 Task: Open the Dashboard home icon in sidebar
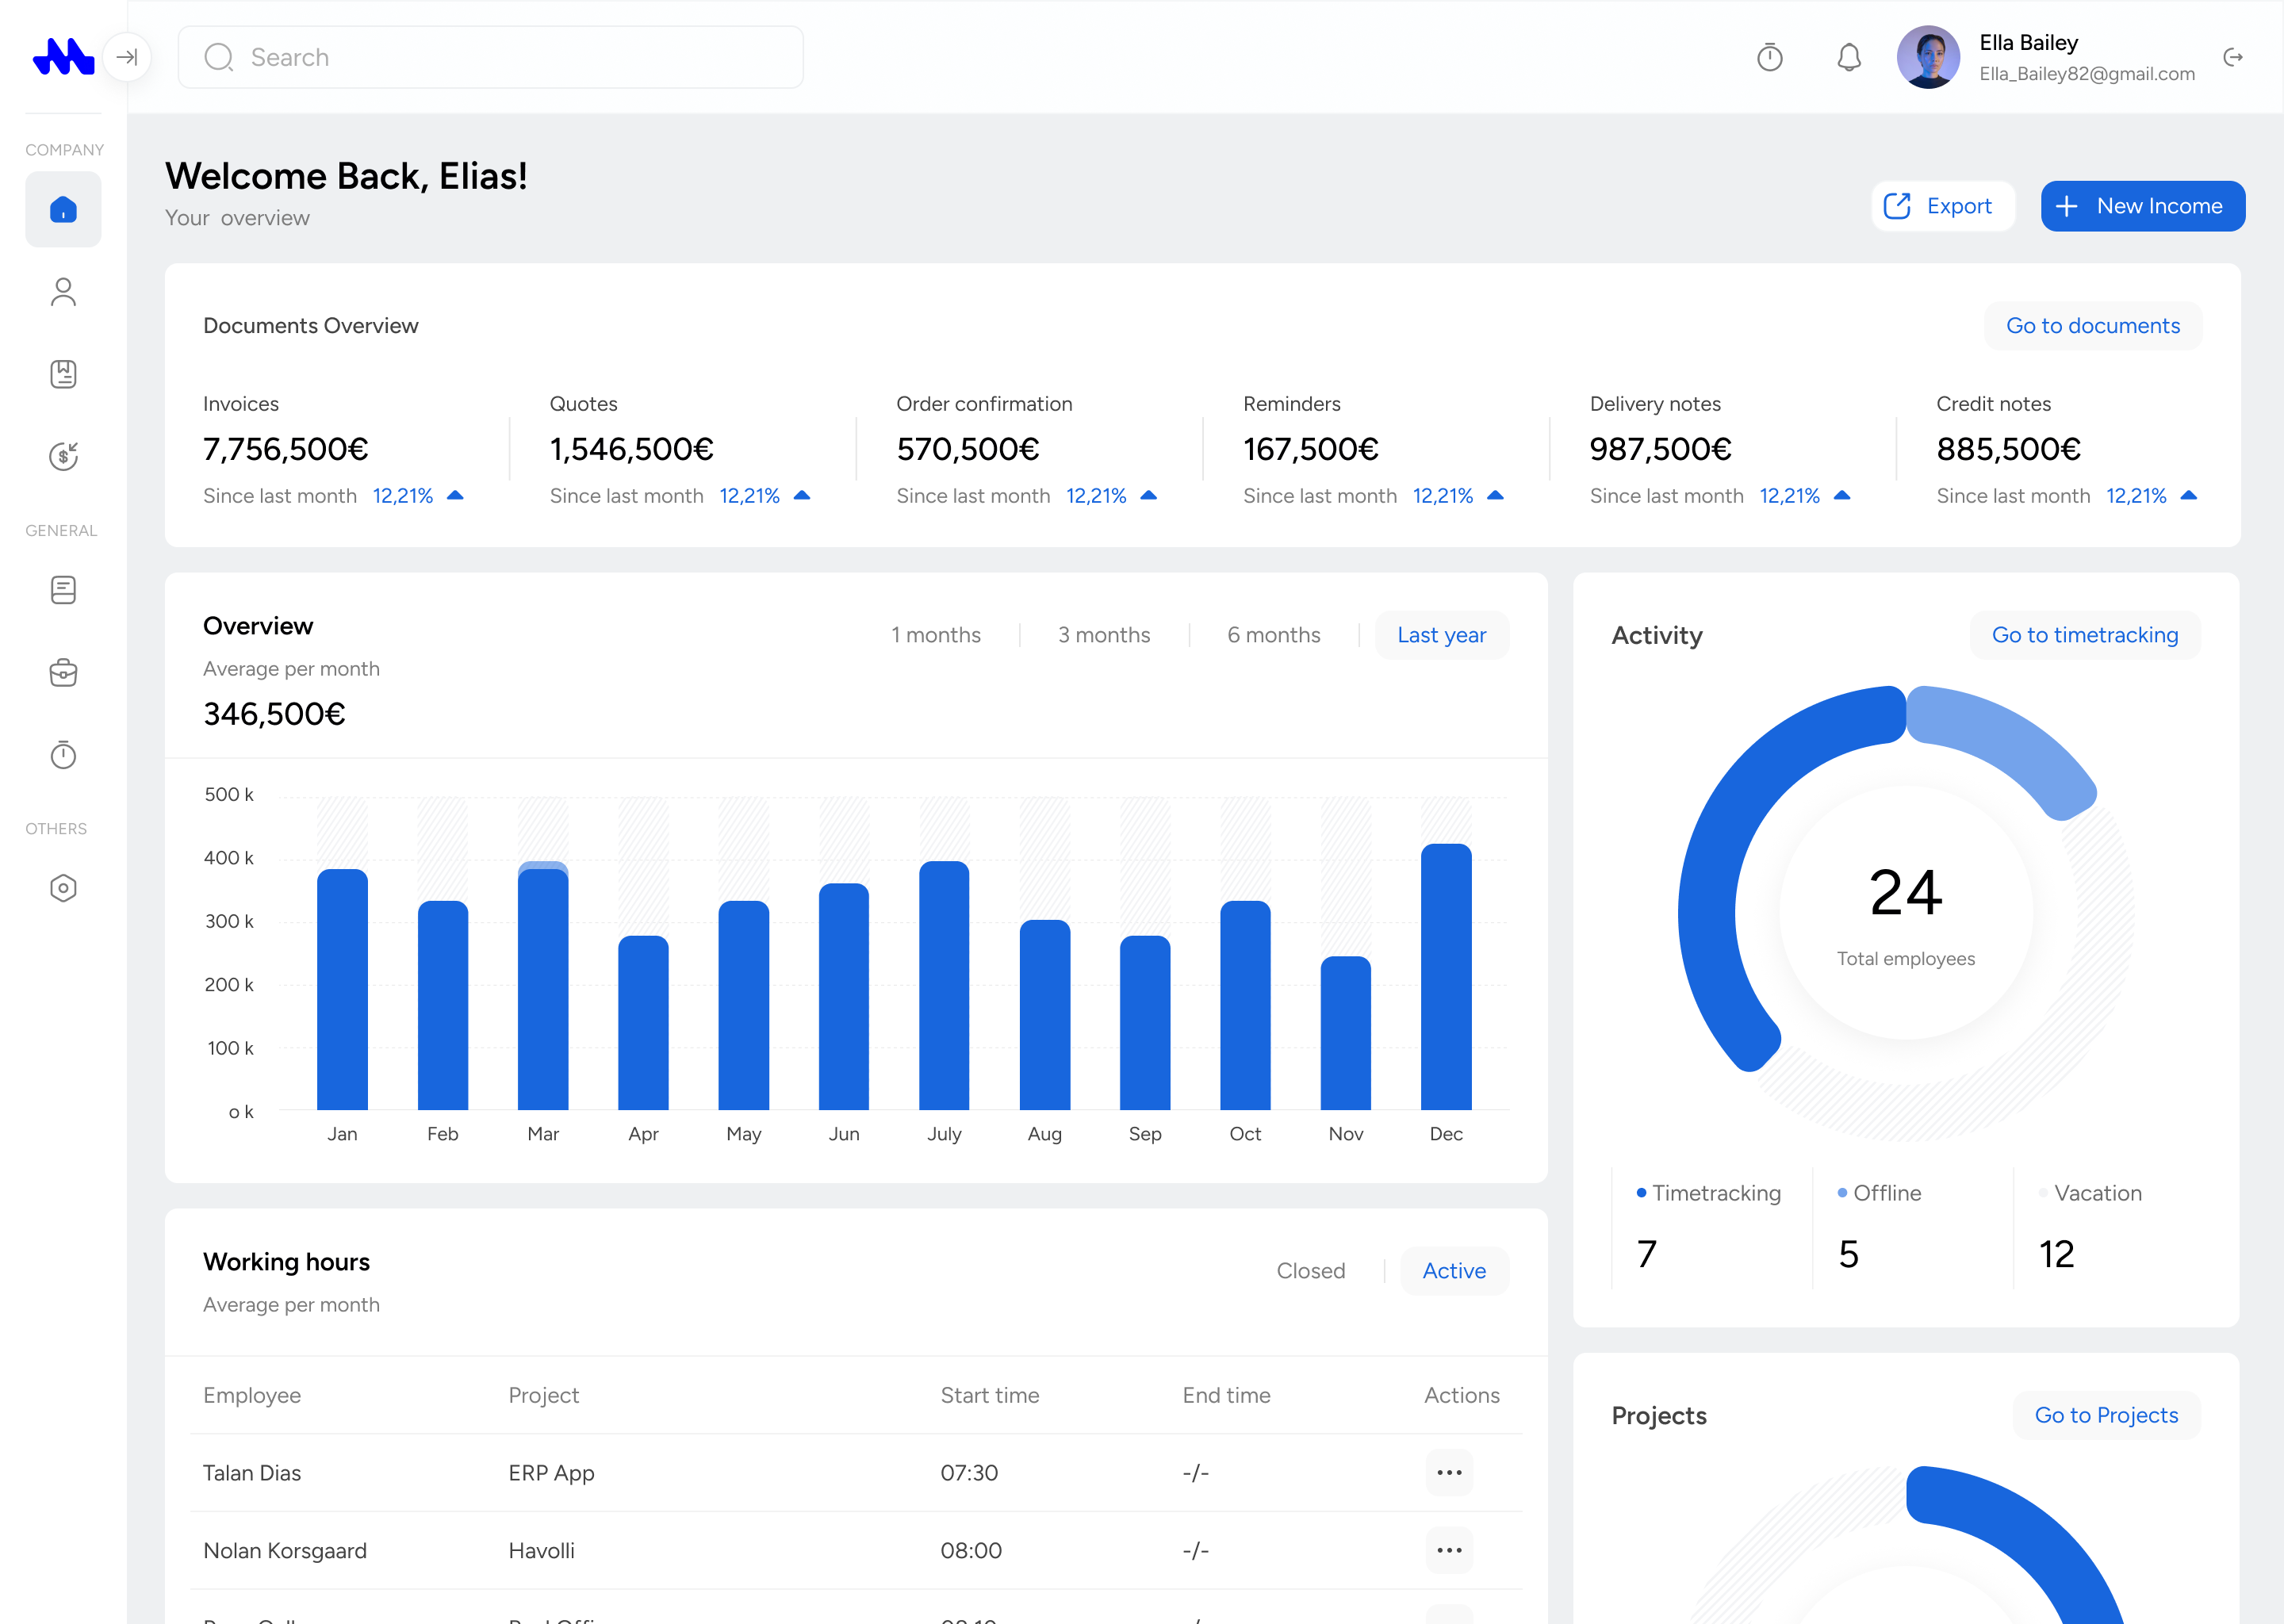63,209
